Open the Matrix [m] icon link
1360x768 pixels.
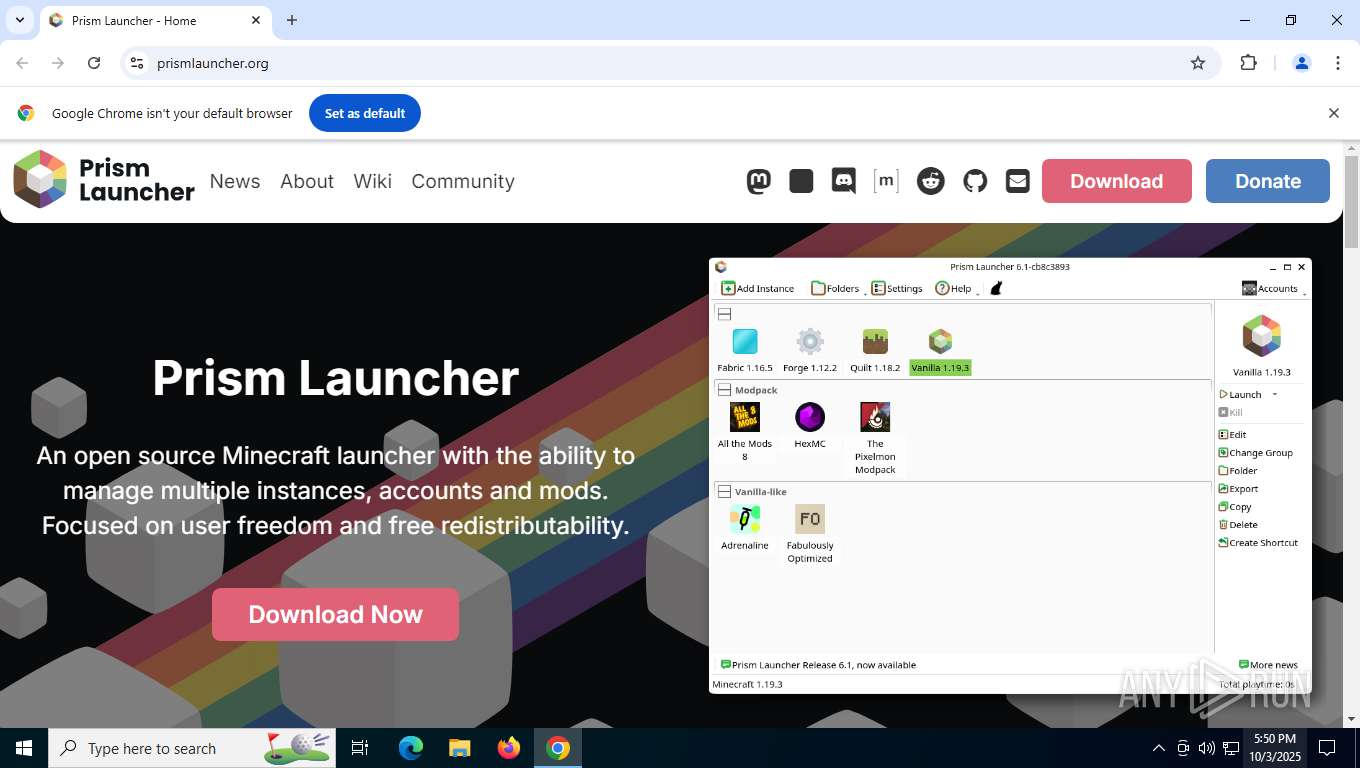point(886,181)
